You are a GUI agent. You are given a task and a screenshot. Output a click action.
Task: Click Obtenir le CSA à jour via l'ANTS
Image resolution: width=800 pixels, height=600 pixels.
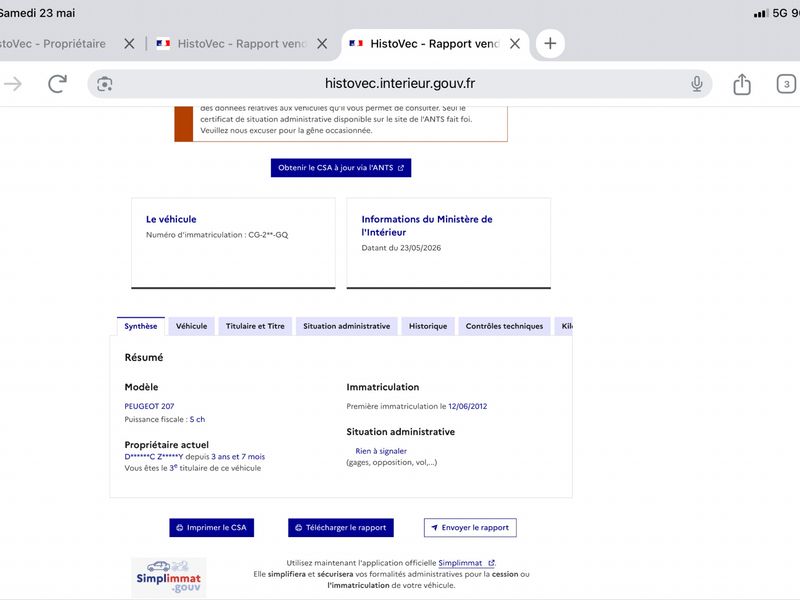[x=341, y=168]
